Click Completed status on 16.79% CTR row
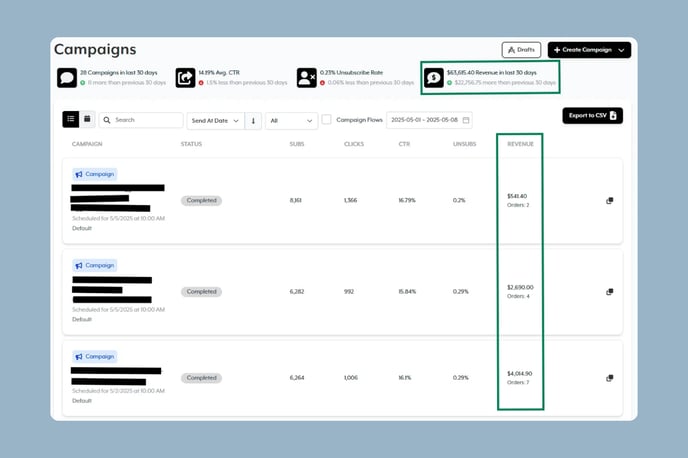The image size is (688, 458). pos(201,200)
